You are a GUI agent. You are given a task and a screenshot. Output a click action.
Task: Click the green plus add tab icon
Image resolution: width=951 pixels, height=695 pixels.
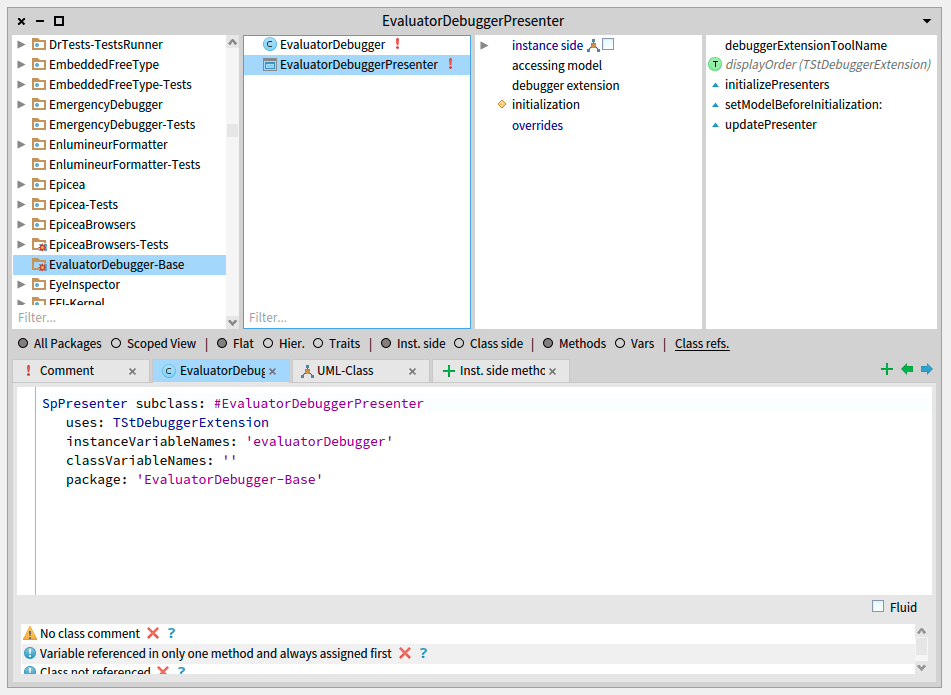886,370
